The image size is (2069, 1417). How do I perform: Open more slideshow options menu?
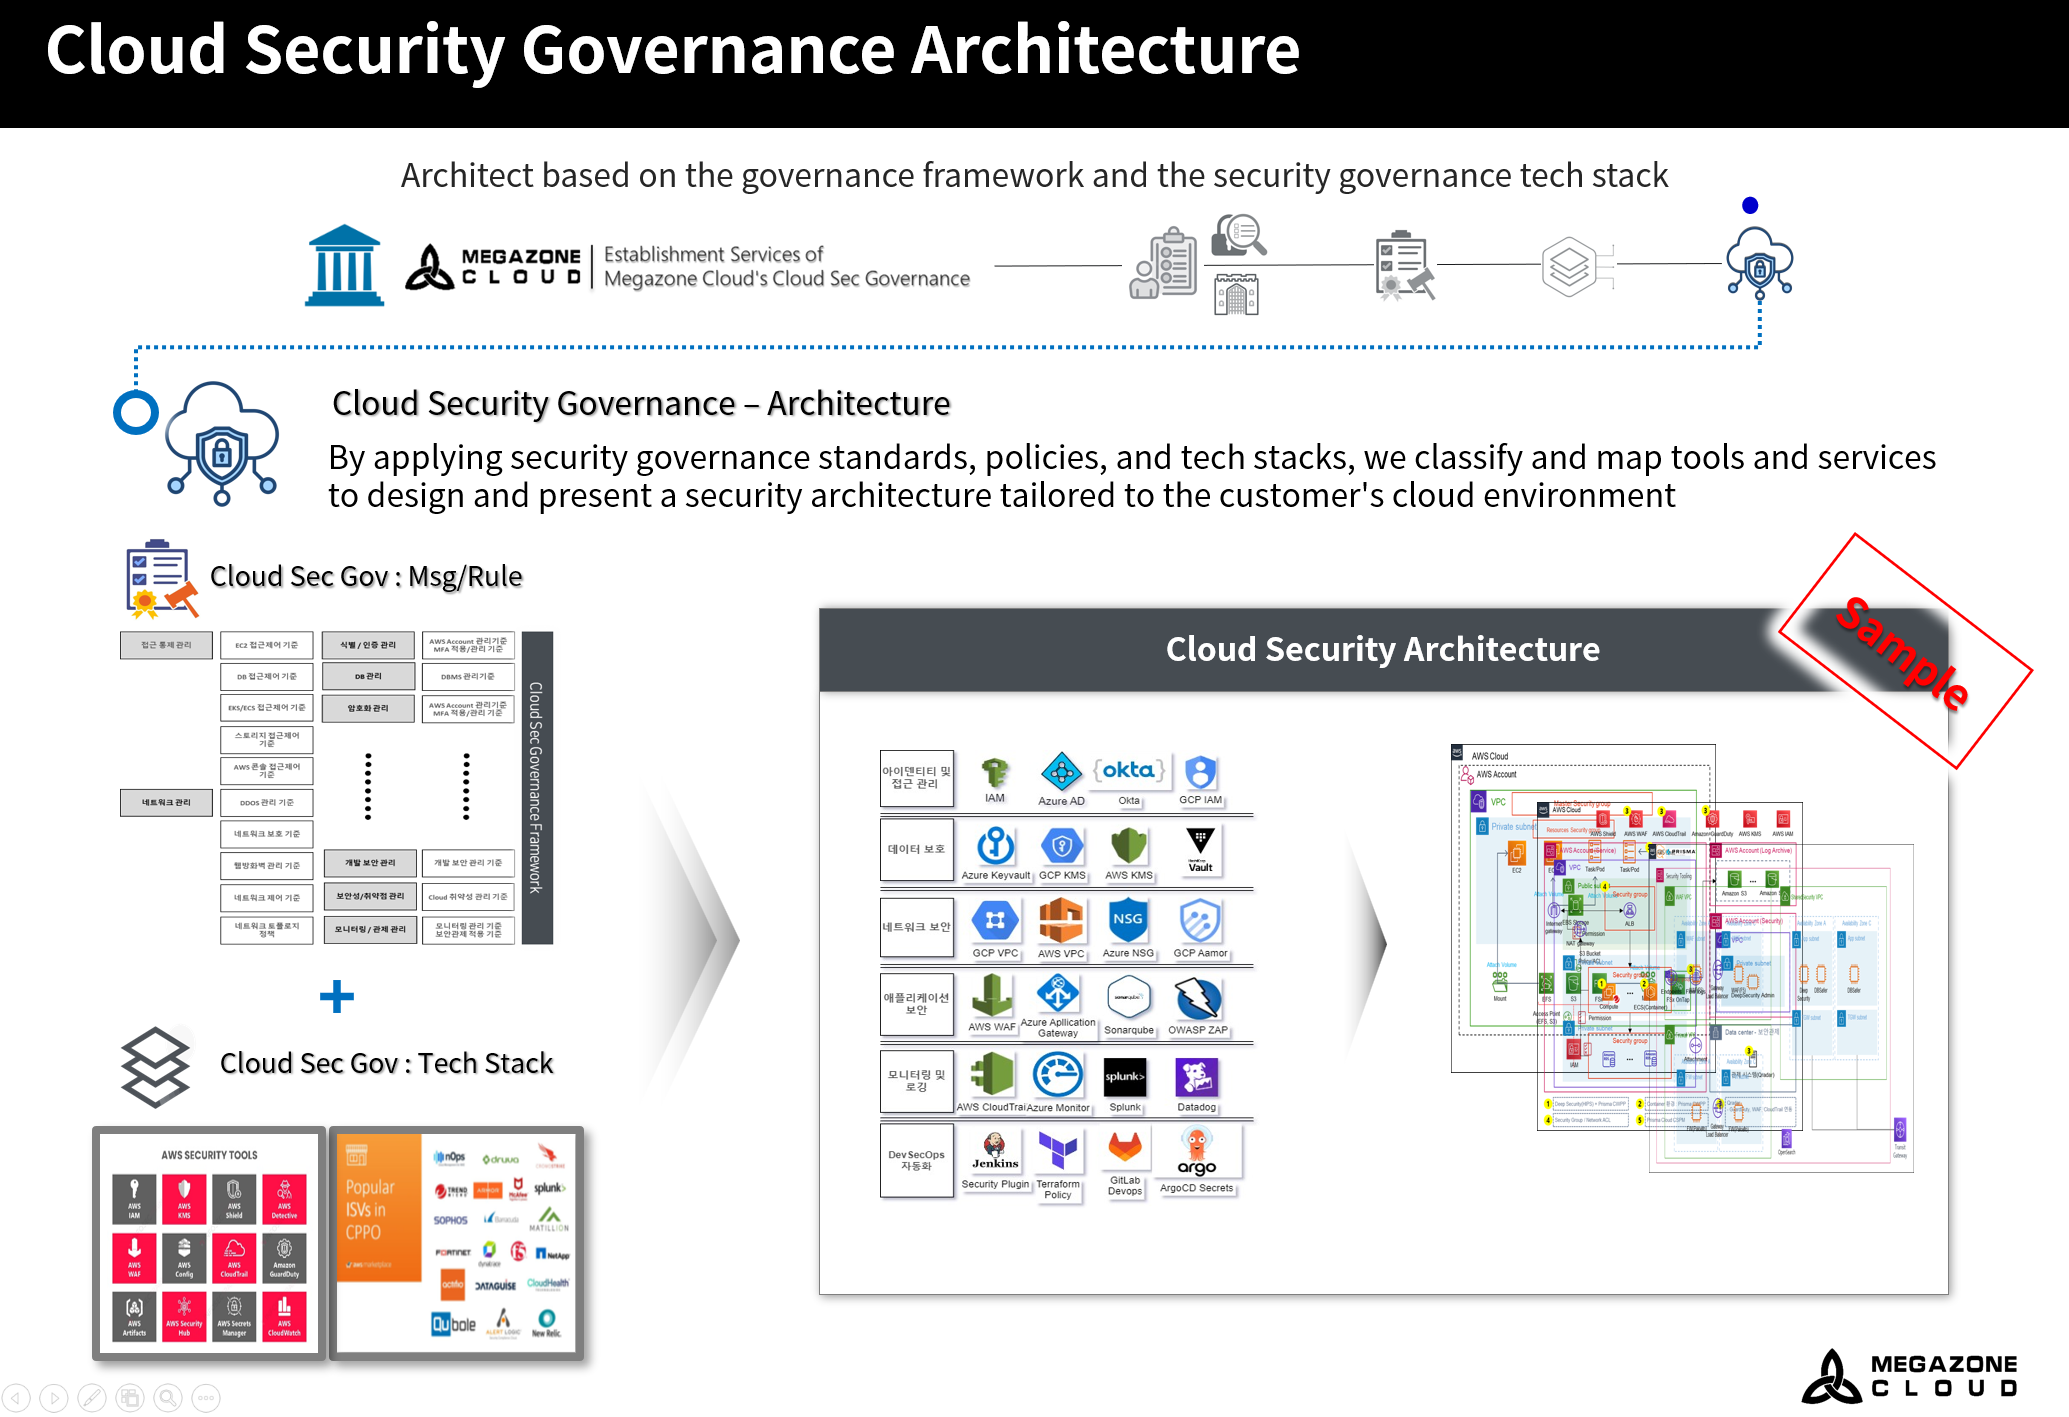206,1397
